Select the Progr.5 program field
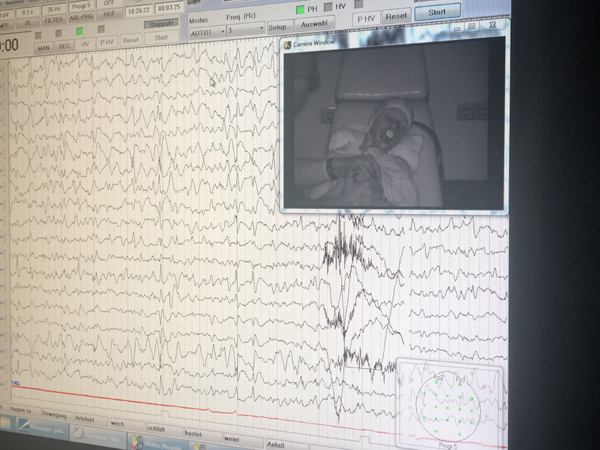This screenshot has width=600, height=450. click(x=81, y=6)
